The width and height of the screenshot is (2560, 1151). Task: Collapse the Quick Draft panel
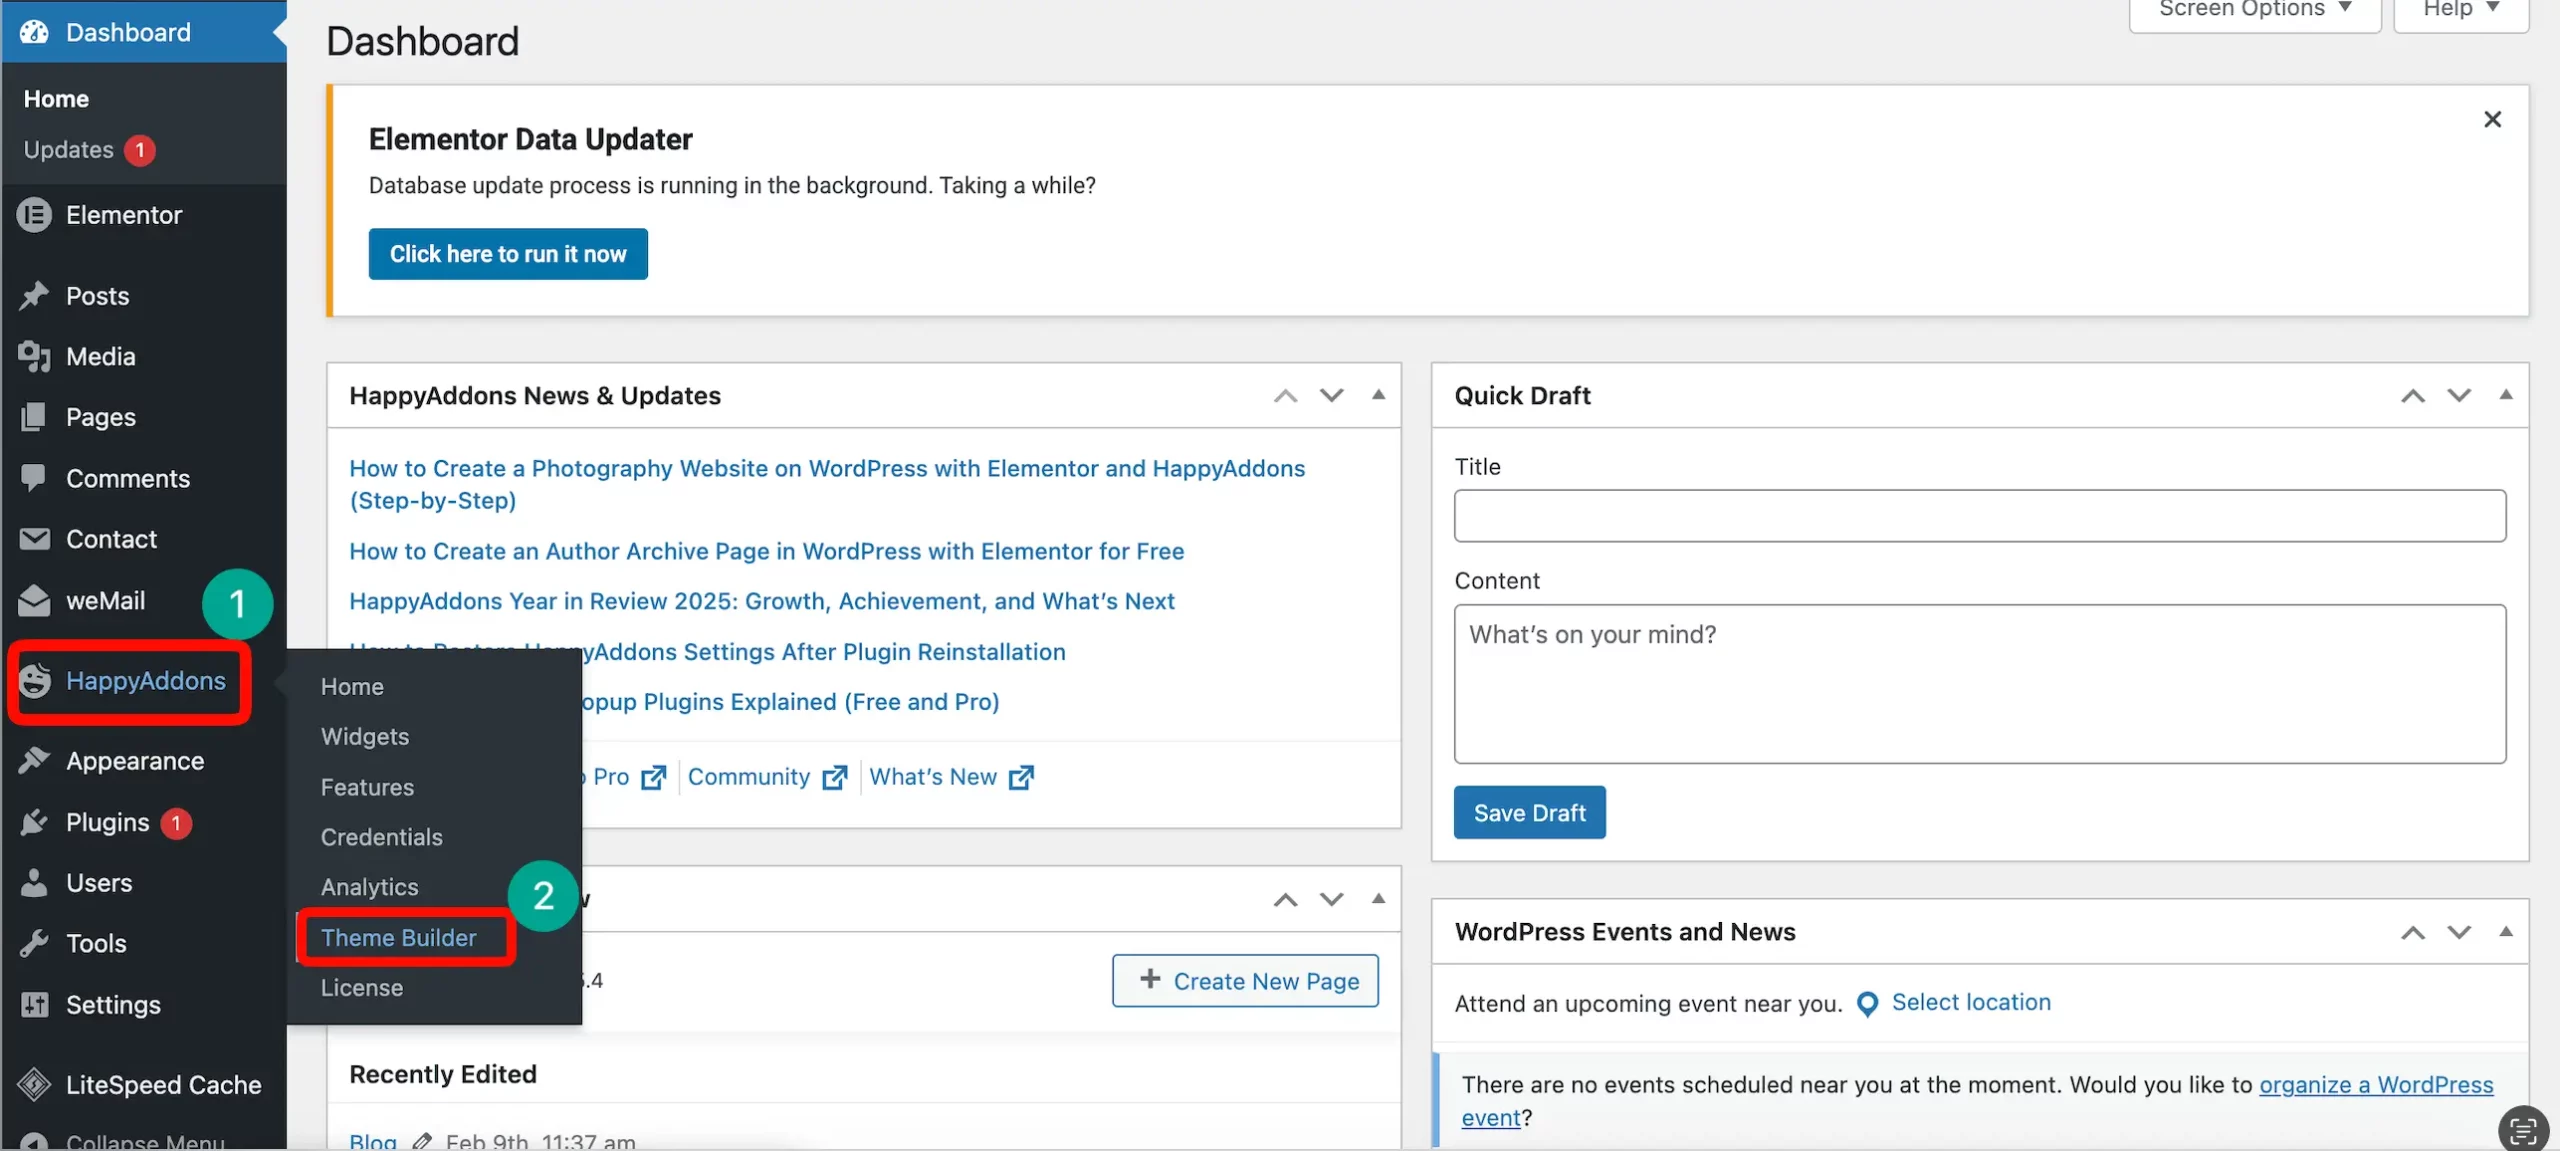pos(2505,395)
